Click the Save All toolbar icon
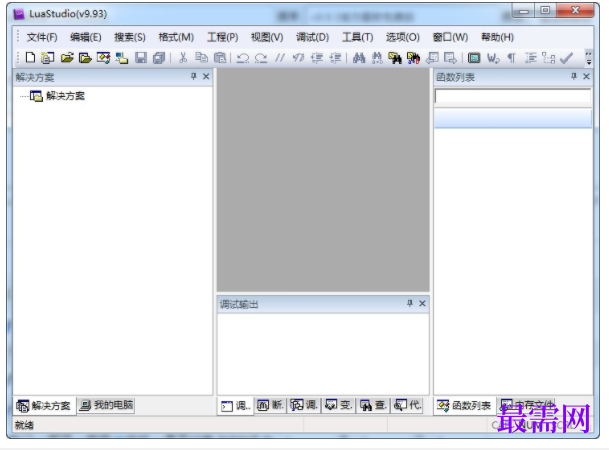 click(159, 58)
